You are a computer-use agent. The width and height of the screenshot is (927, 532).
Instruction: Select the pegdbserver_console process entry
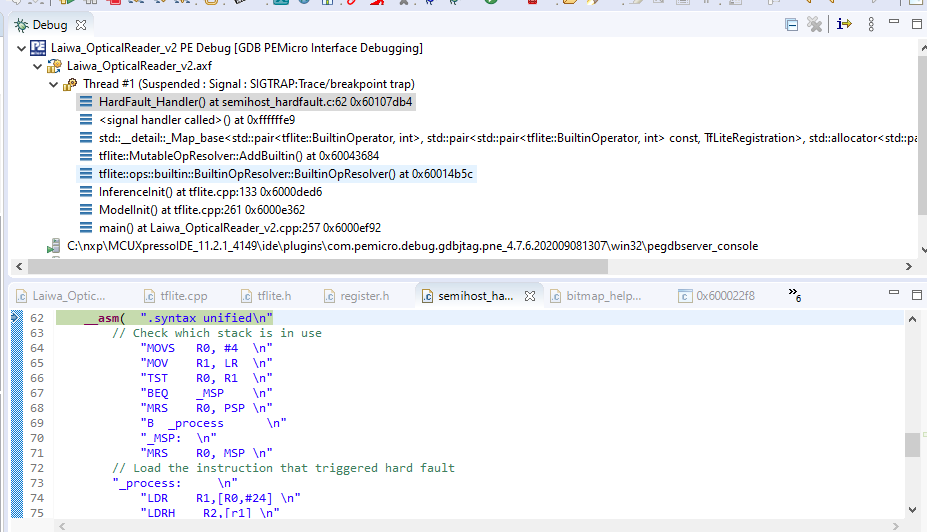tap(413, 246)
